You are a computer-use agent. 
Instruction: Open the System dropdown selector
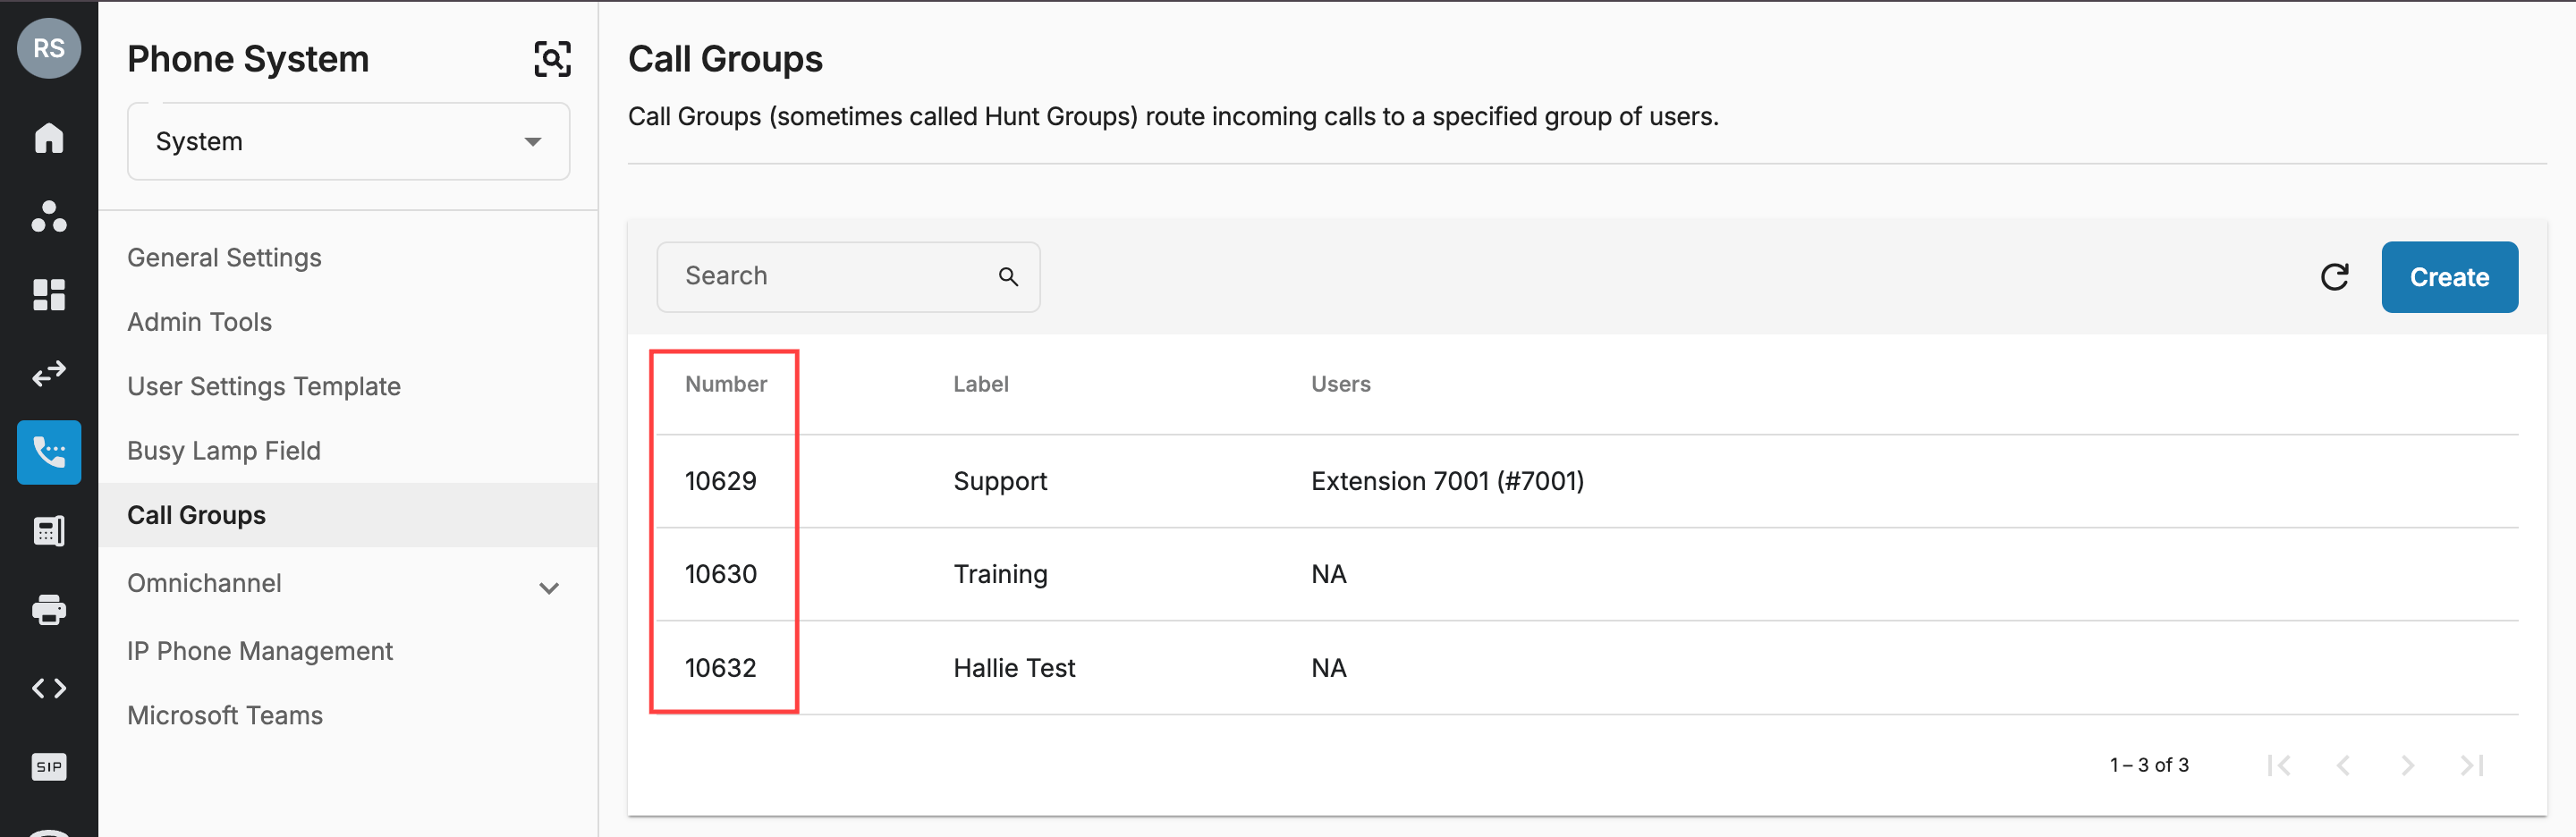[x=349, y=141]
